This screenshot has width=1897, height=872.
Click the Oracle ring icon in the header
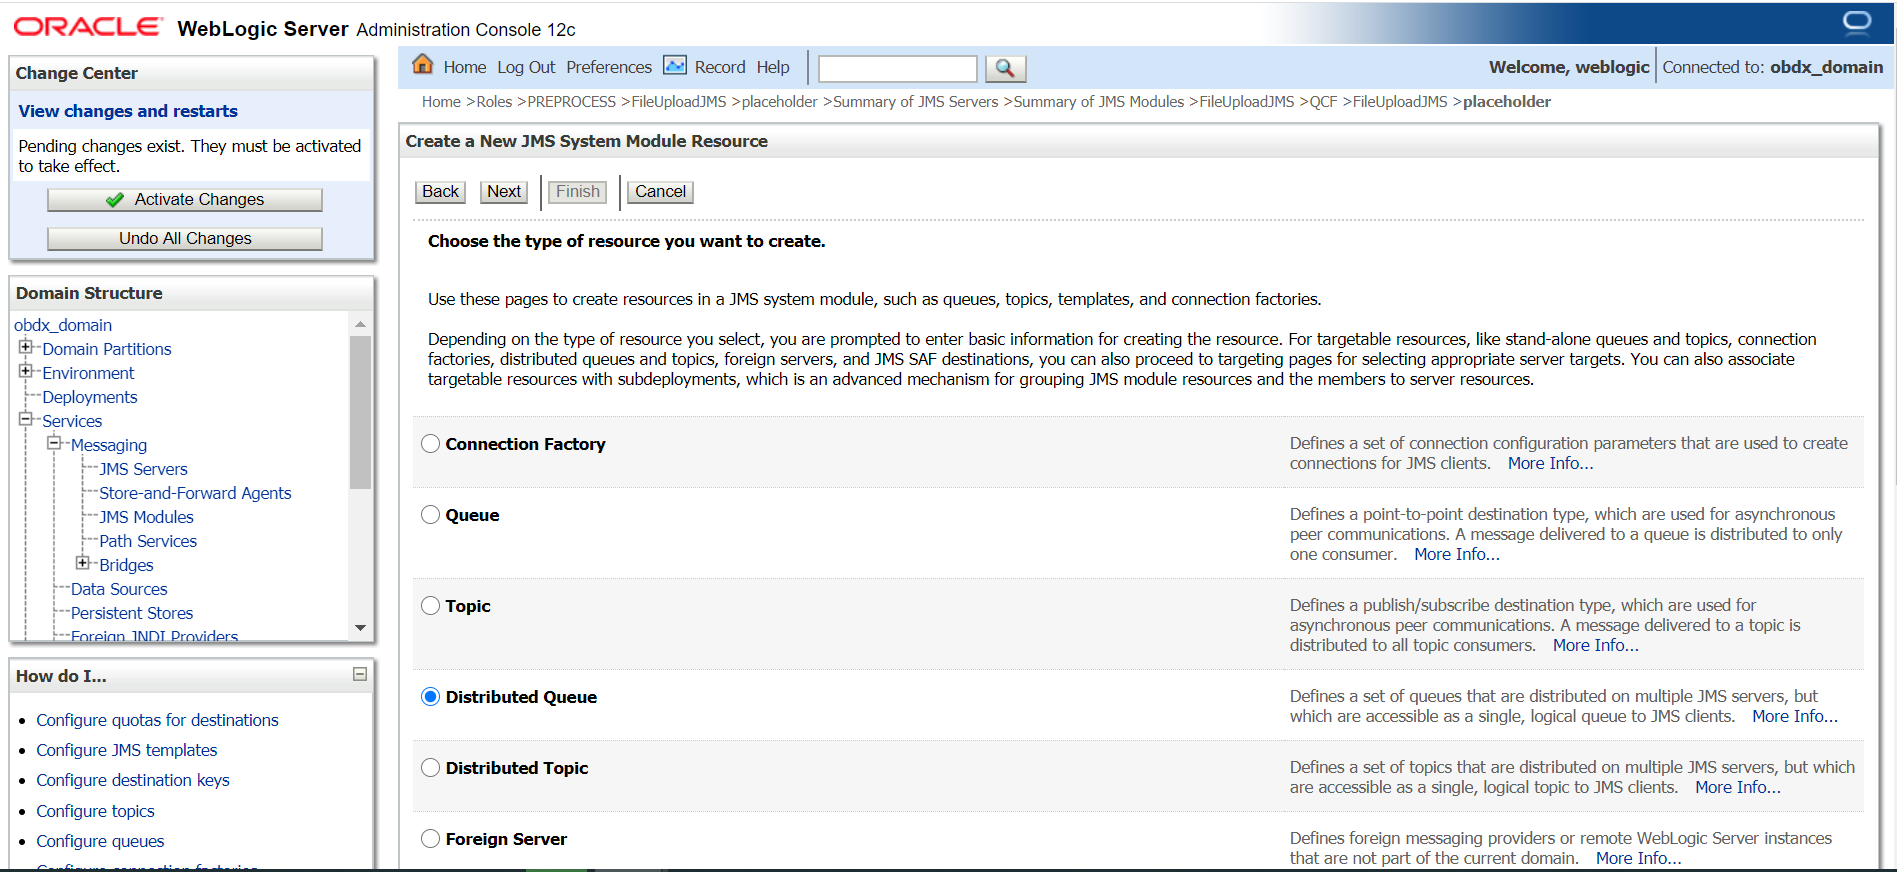point(1857,22)
